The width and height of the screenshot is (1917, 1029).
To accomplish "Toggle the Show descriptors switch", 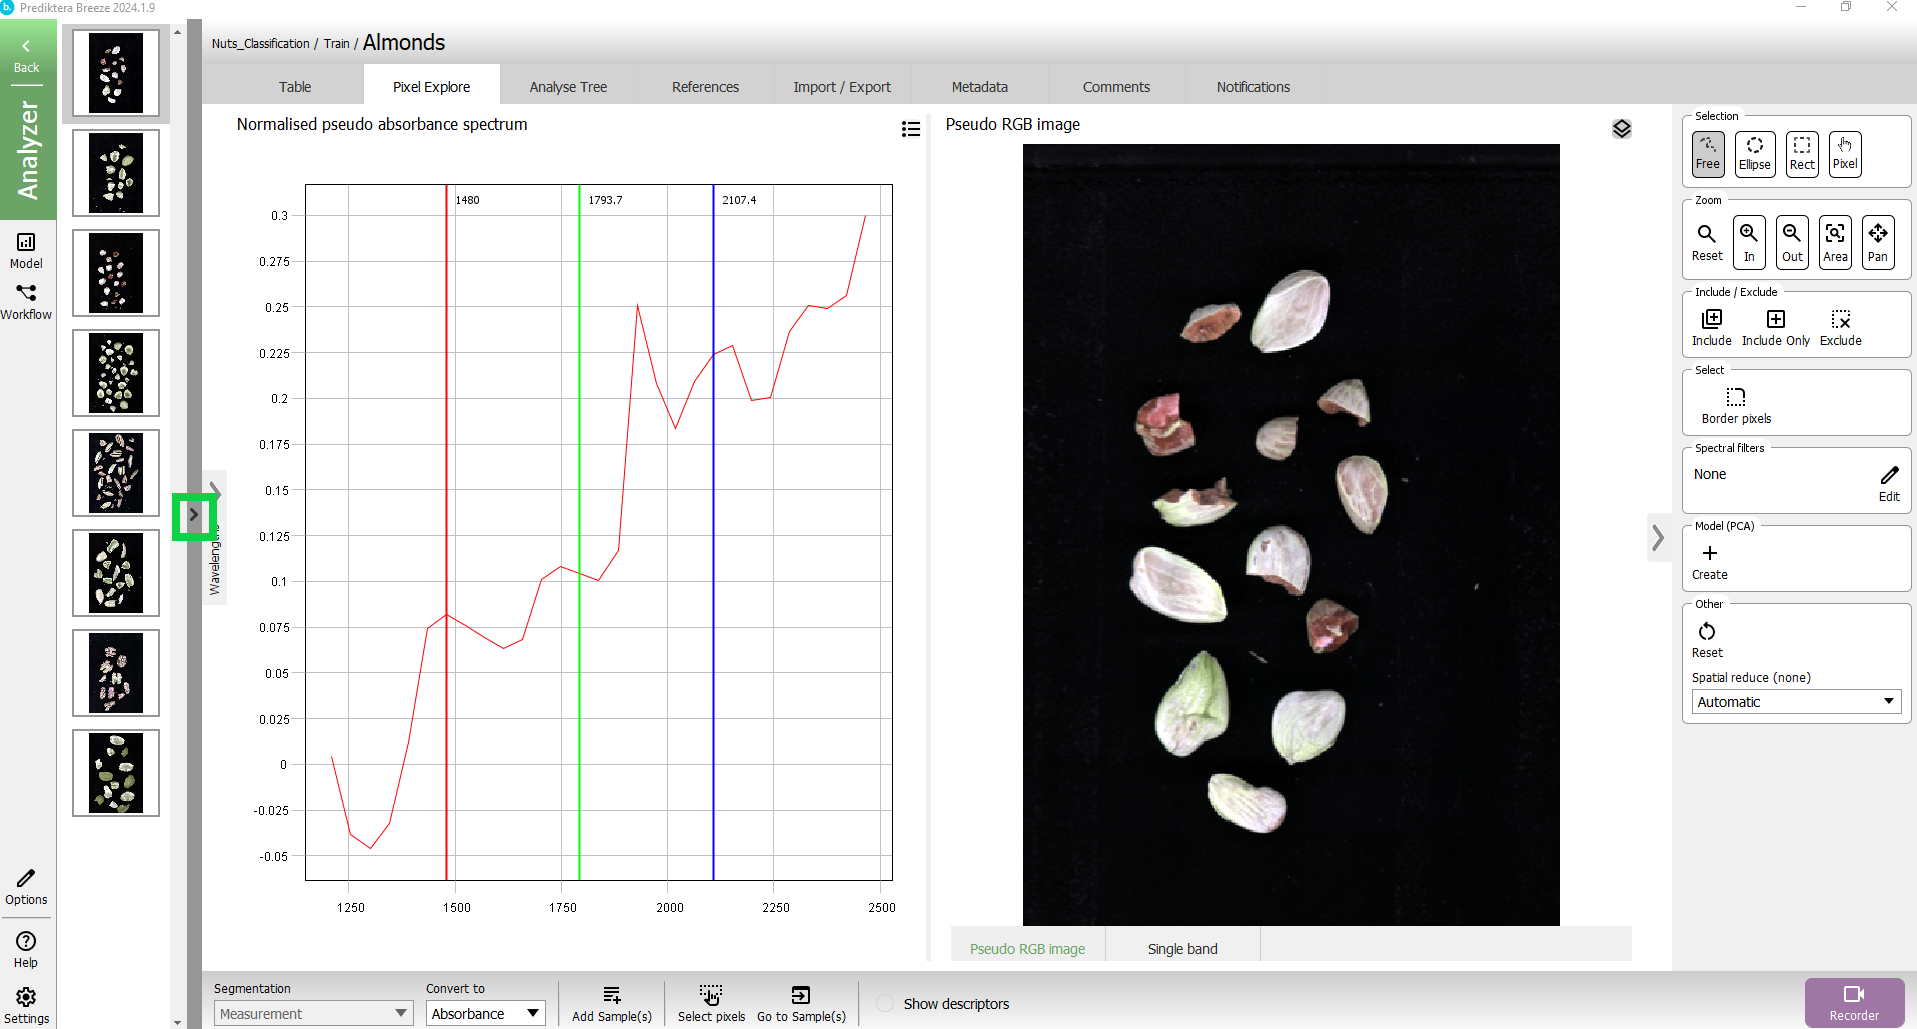I will [885, 1004].
